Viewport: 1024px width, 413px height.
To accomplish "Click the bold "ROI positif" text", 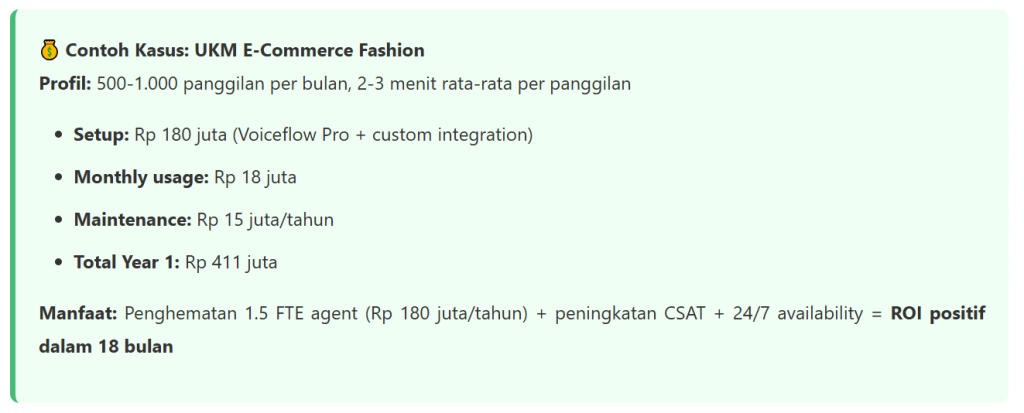I will pos(938,314).
